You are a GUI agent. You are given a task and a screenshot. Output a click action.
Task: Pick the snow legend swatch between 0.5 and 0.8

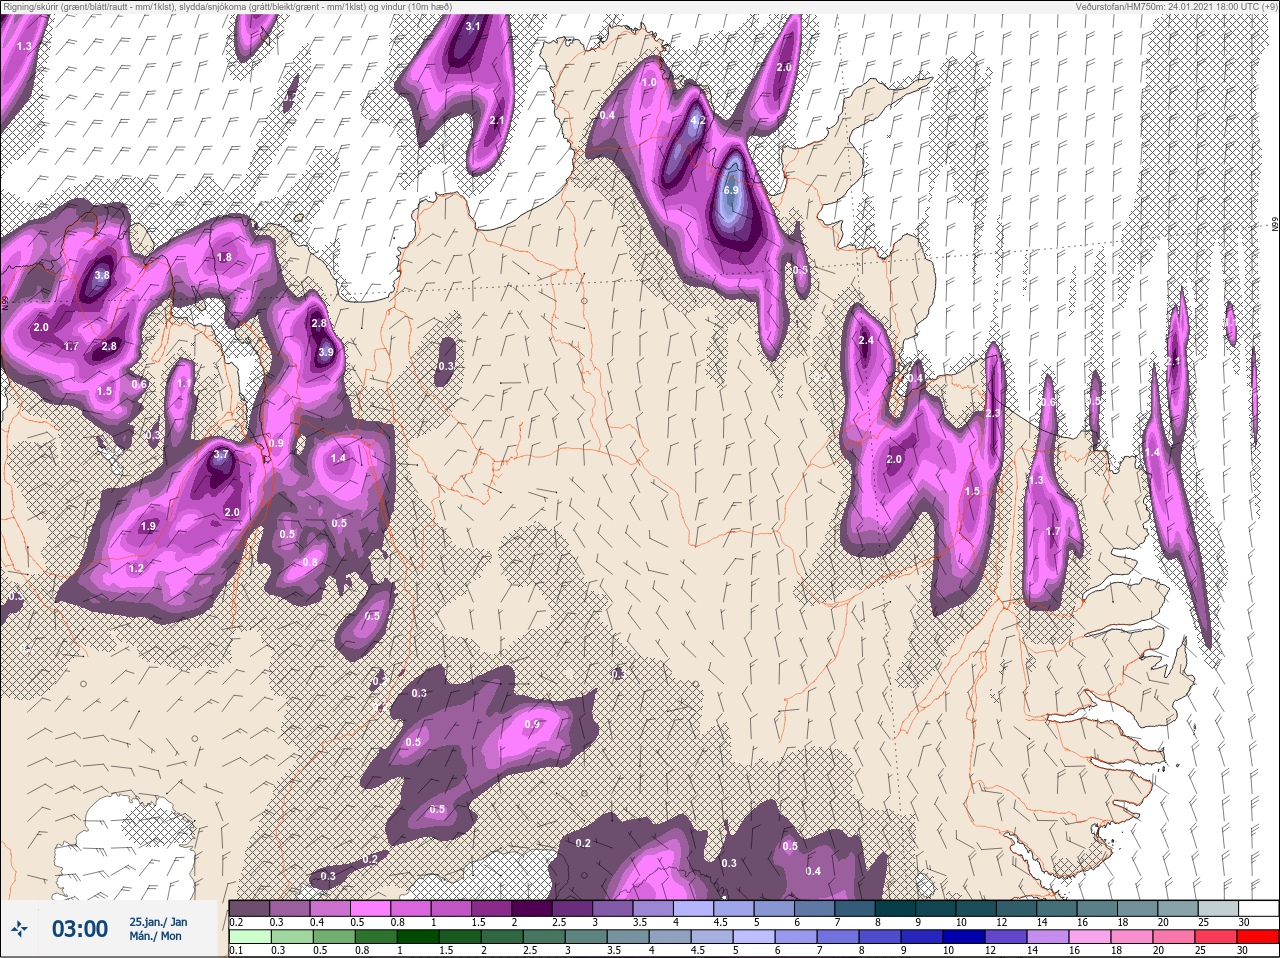pos(371,908)
